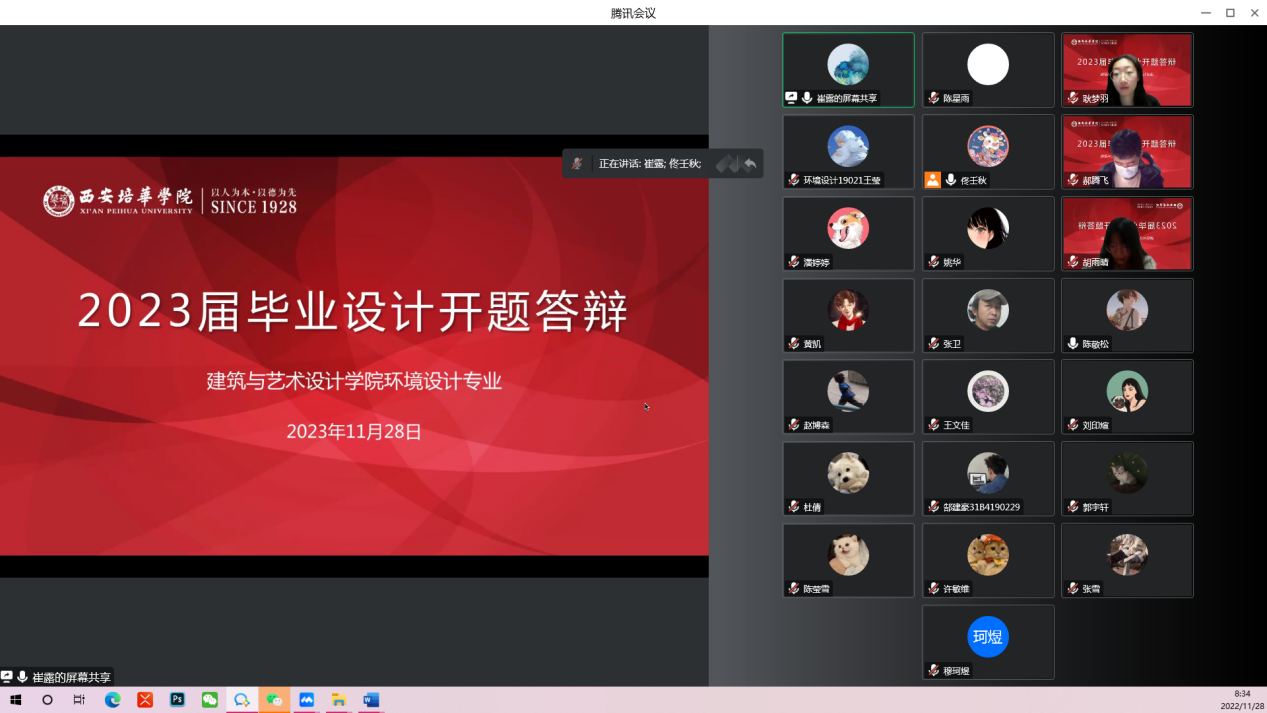Select 张卫's participant tile avatar
The image size is (1267, 713).
point(988,310)
